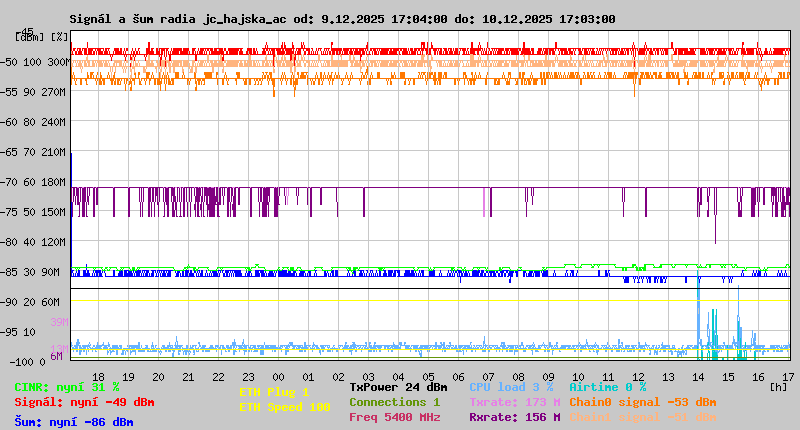Viewport: 800px width, 430px height.
Task: Select the Freq 5400 MHz label
Action: [395, 417]
